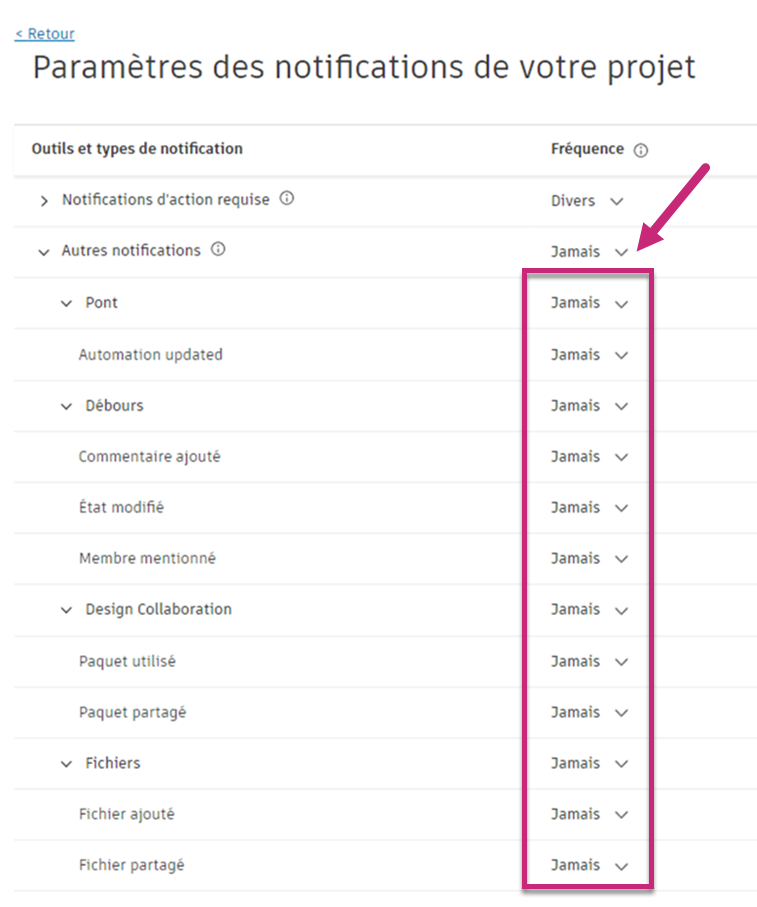Open frequency dropdown for Autres notifications
The height and width of the screenshot is (907, 757).
589,252
